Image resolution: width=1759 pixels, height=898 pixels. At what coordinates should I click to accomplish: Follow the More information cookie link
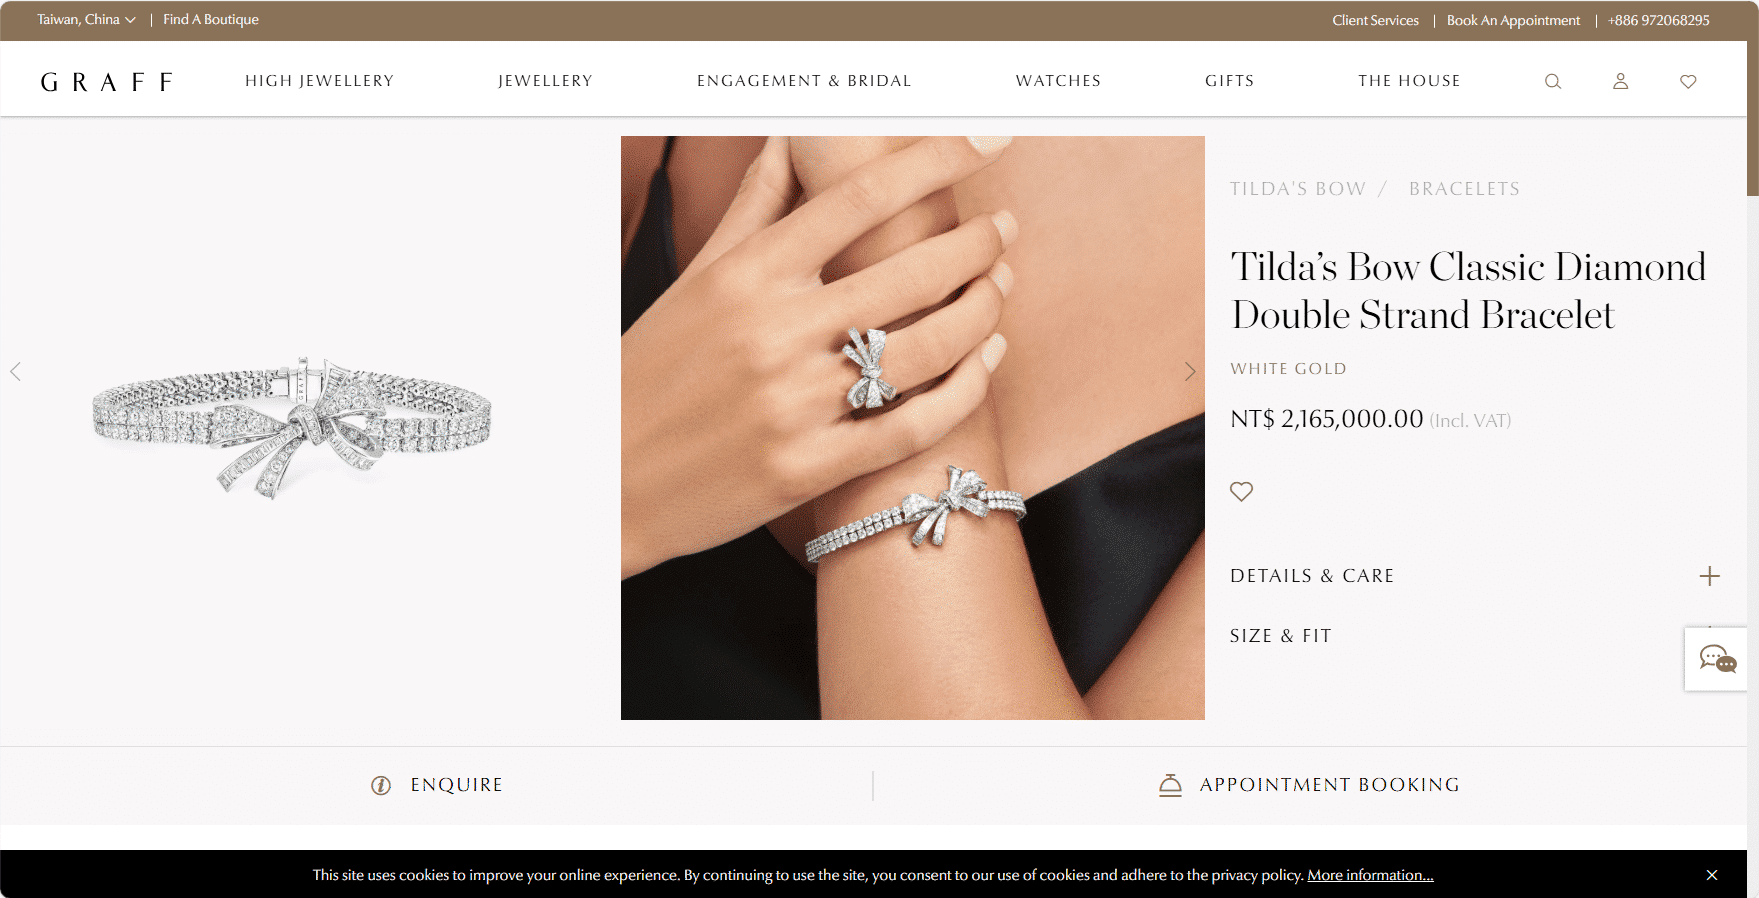point(1370,875)
